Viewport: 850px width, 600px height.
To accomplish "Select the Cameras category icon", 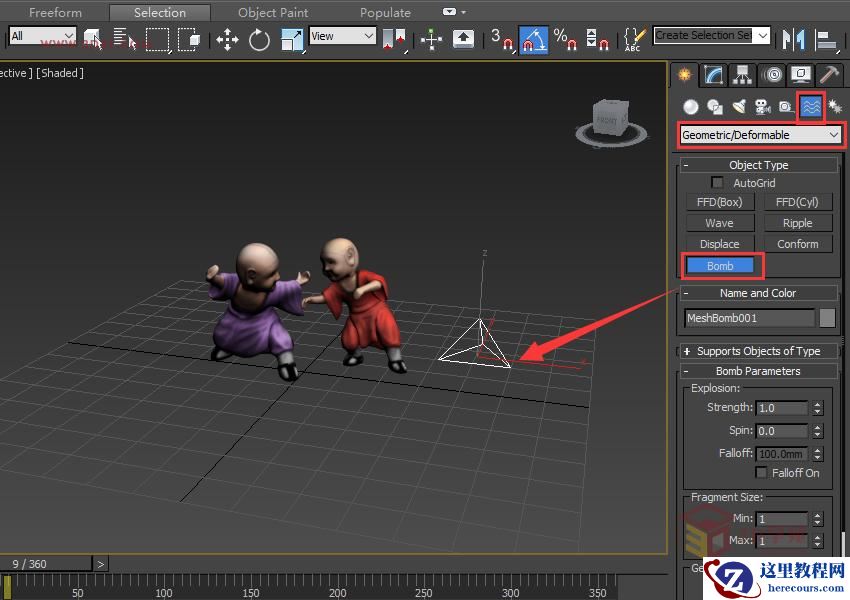I will pos(762,107).
